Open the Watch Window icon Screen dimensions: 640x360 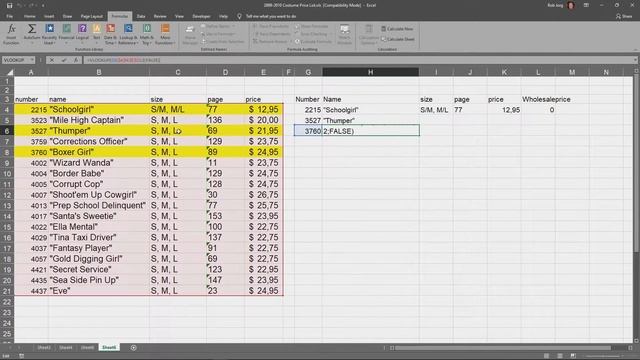pyautogui.click(x=344, y=29)
